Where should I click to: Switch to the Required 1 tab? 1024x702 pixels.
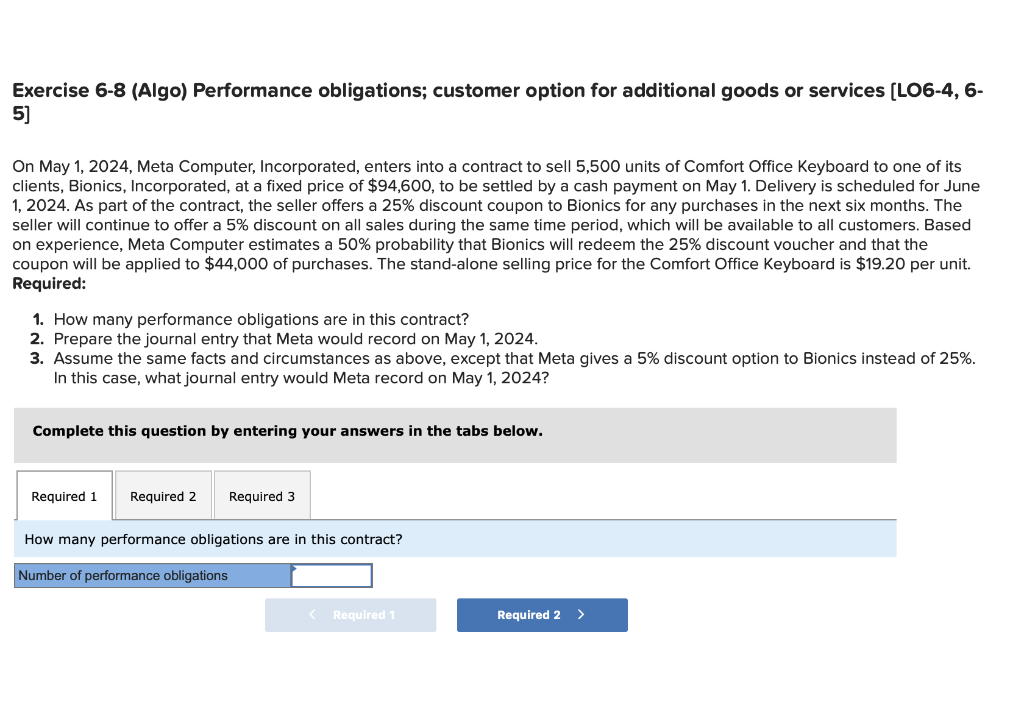(x=64, y=496)
